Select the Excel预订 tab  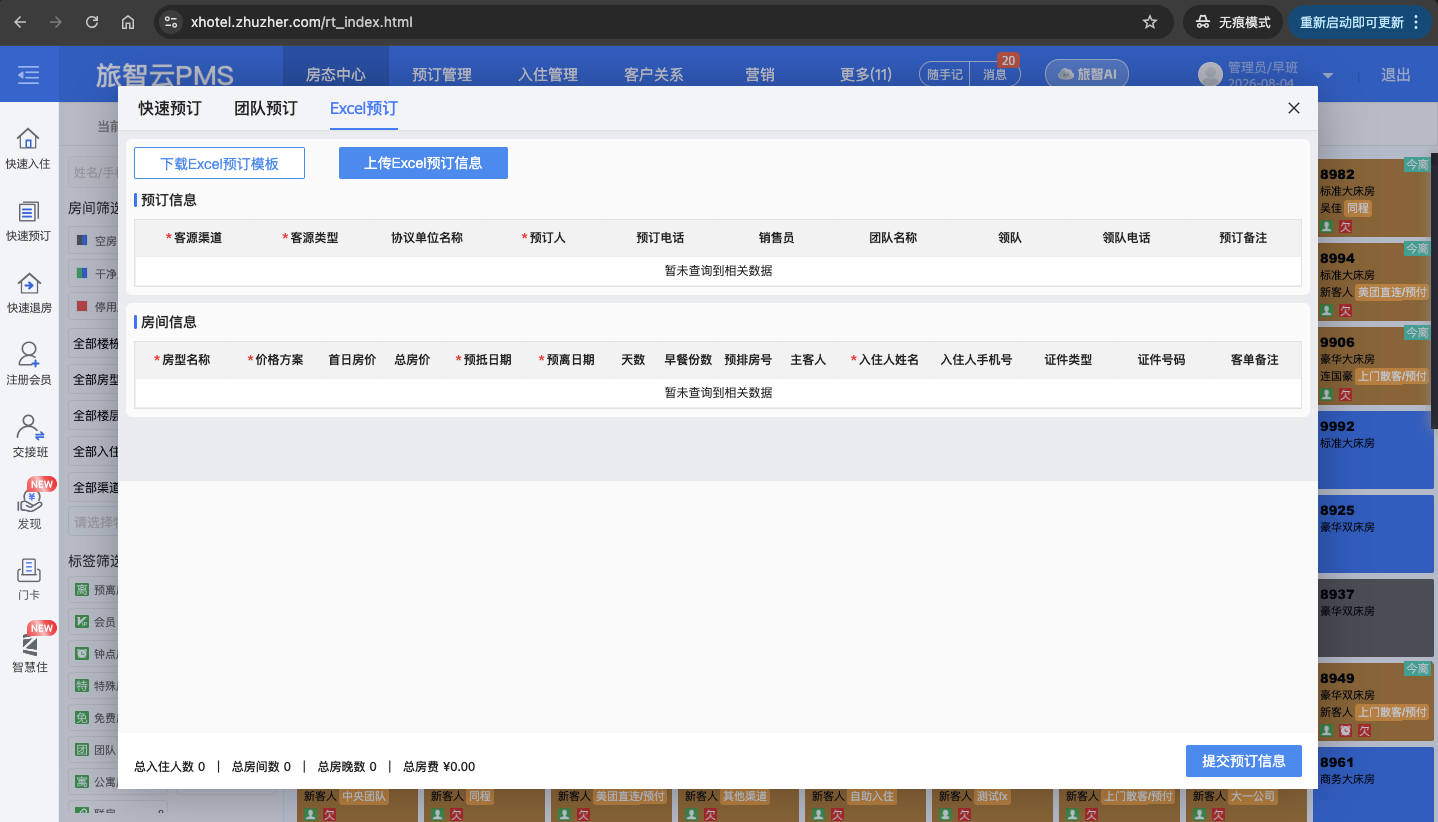pos(364,108)
